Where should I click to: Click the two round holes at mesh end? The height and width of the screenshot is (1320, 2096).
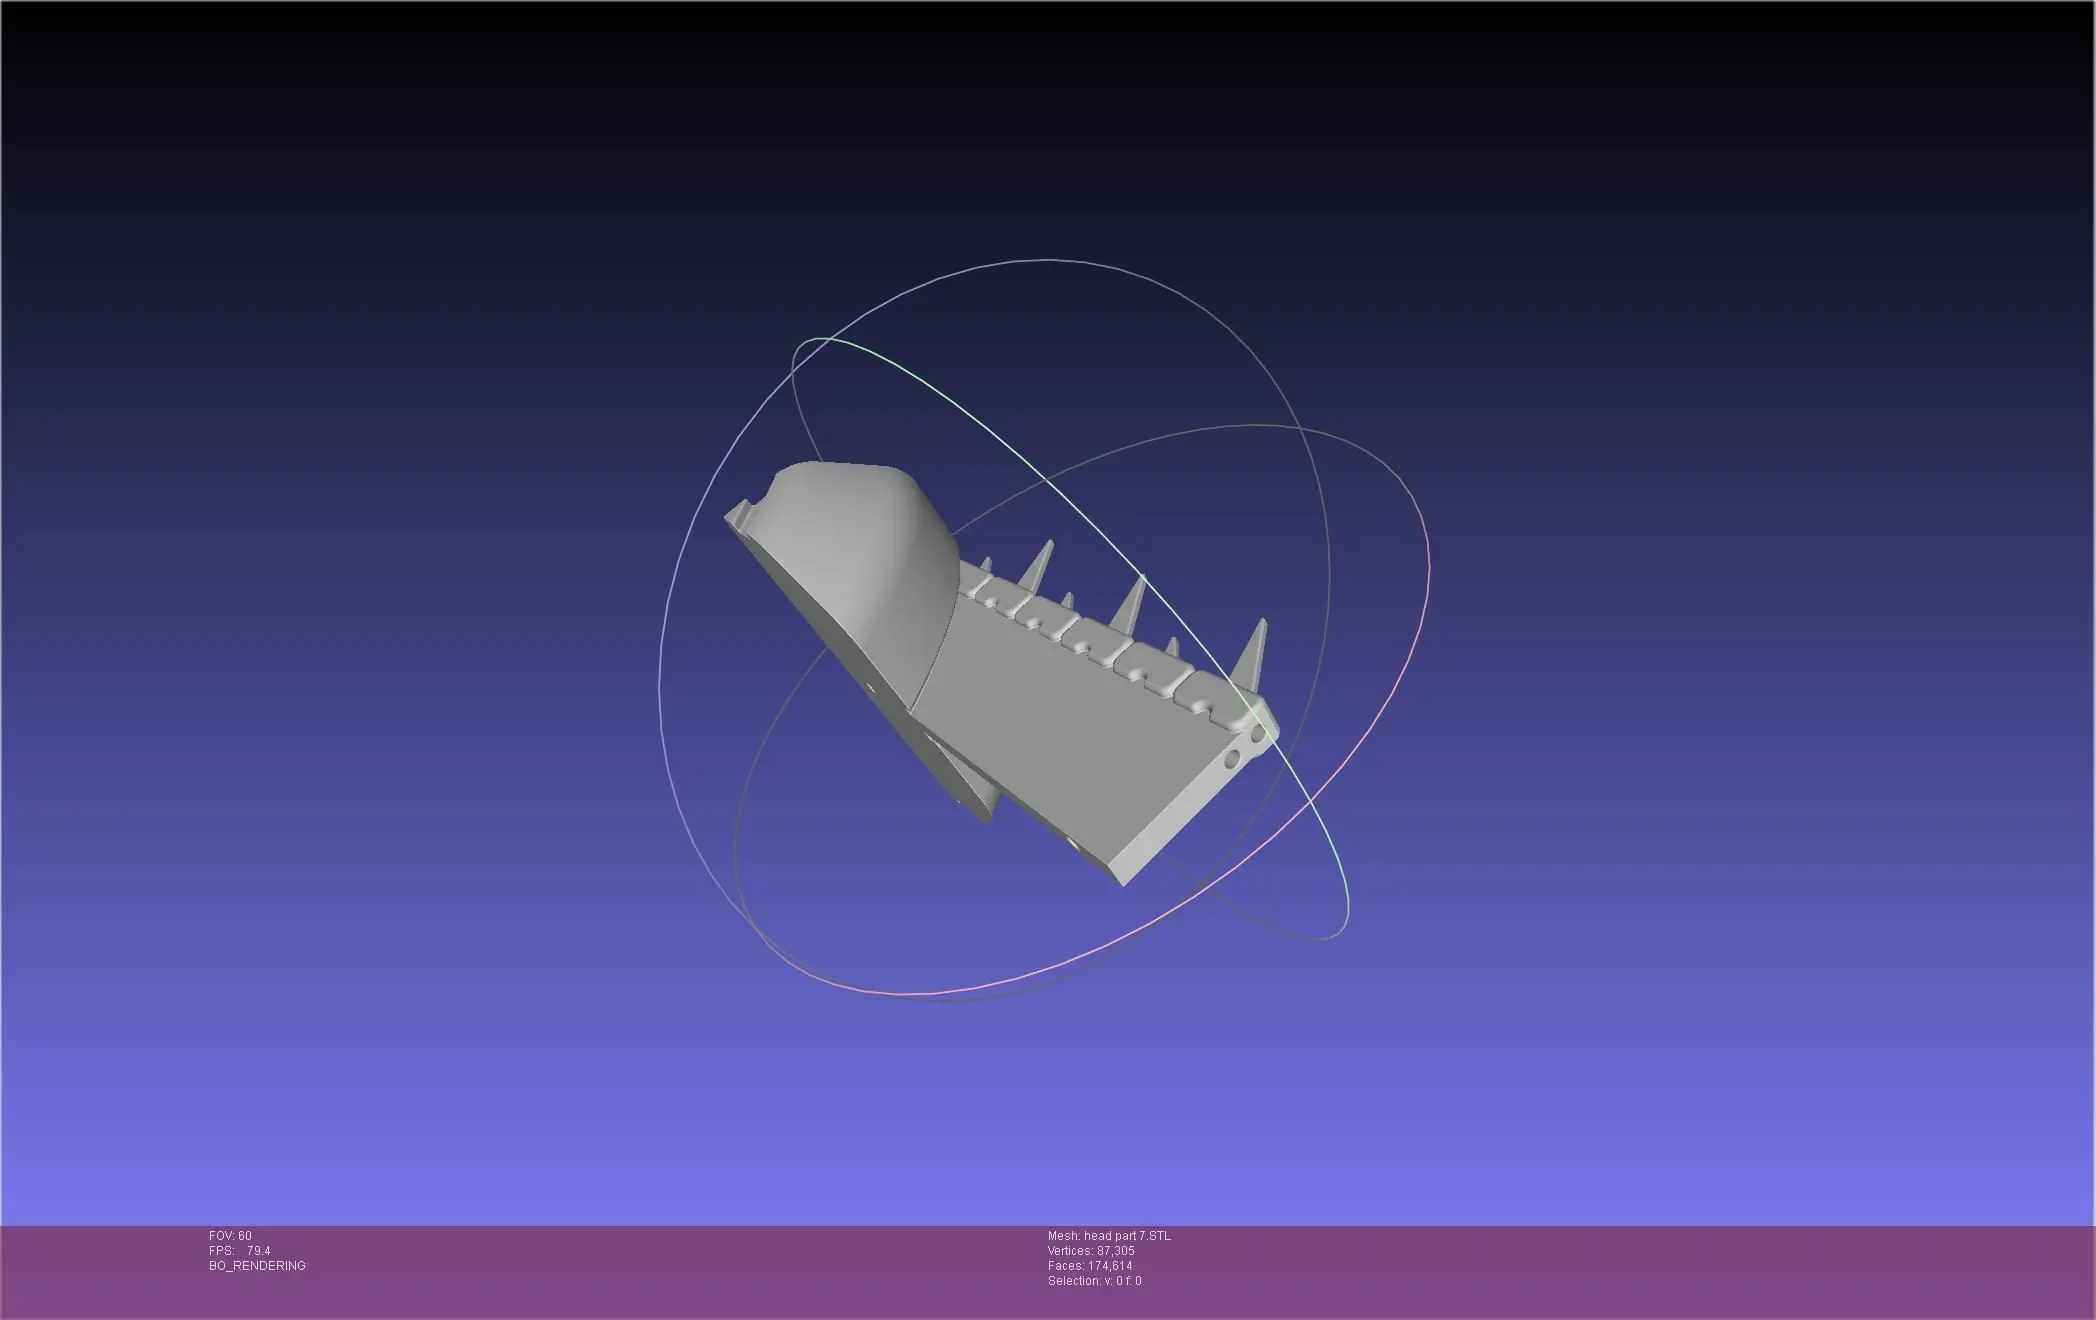pos(1245,748)
